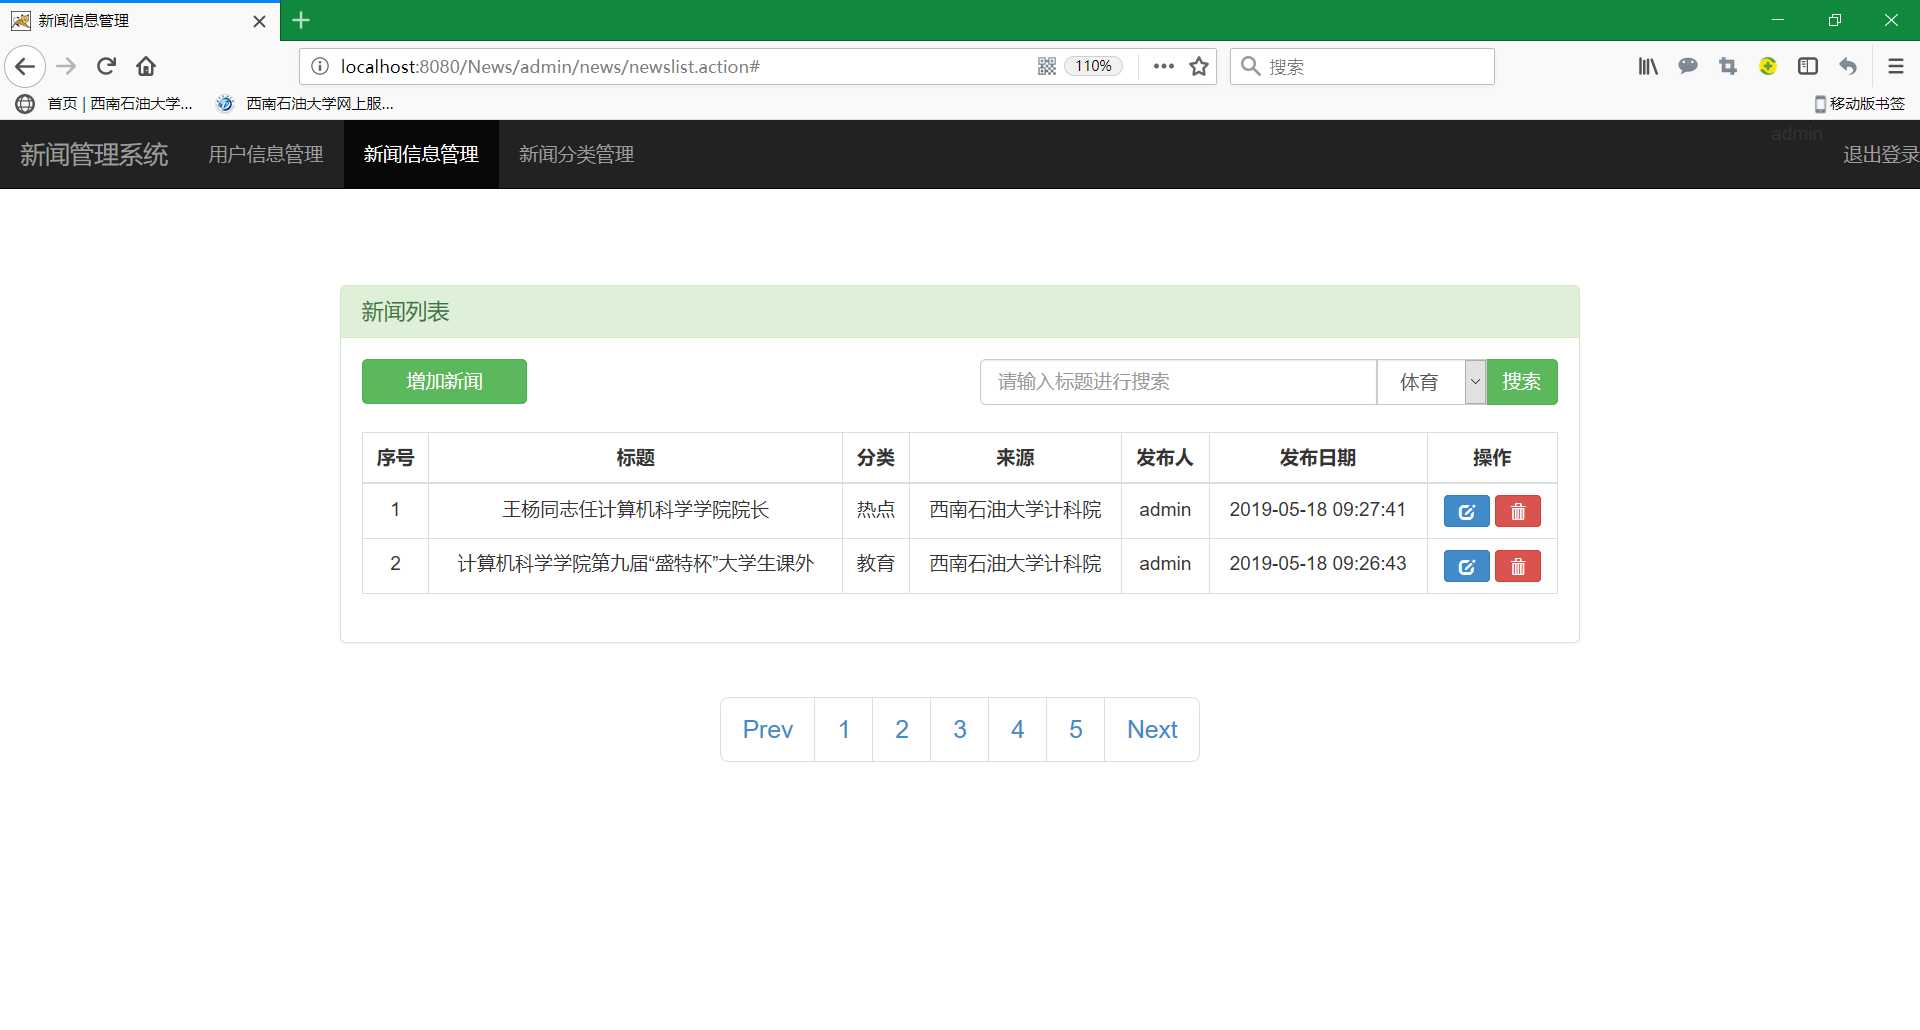Switch to 新闻信息管理 nav tab
1920x1030 pixels.
click(421, 155)
